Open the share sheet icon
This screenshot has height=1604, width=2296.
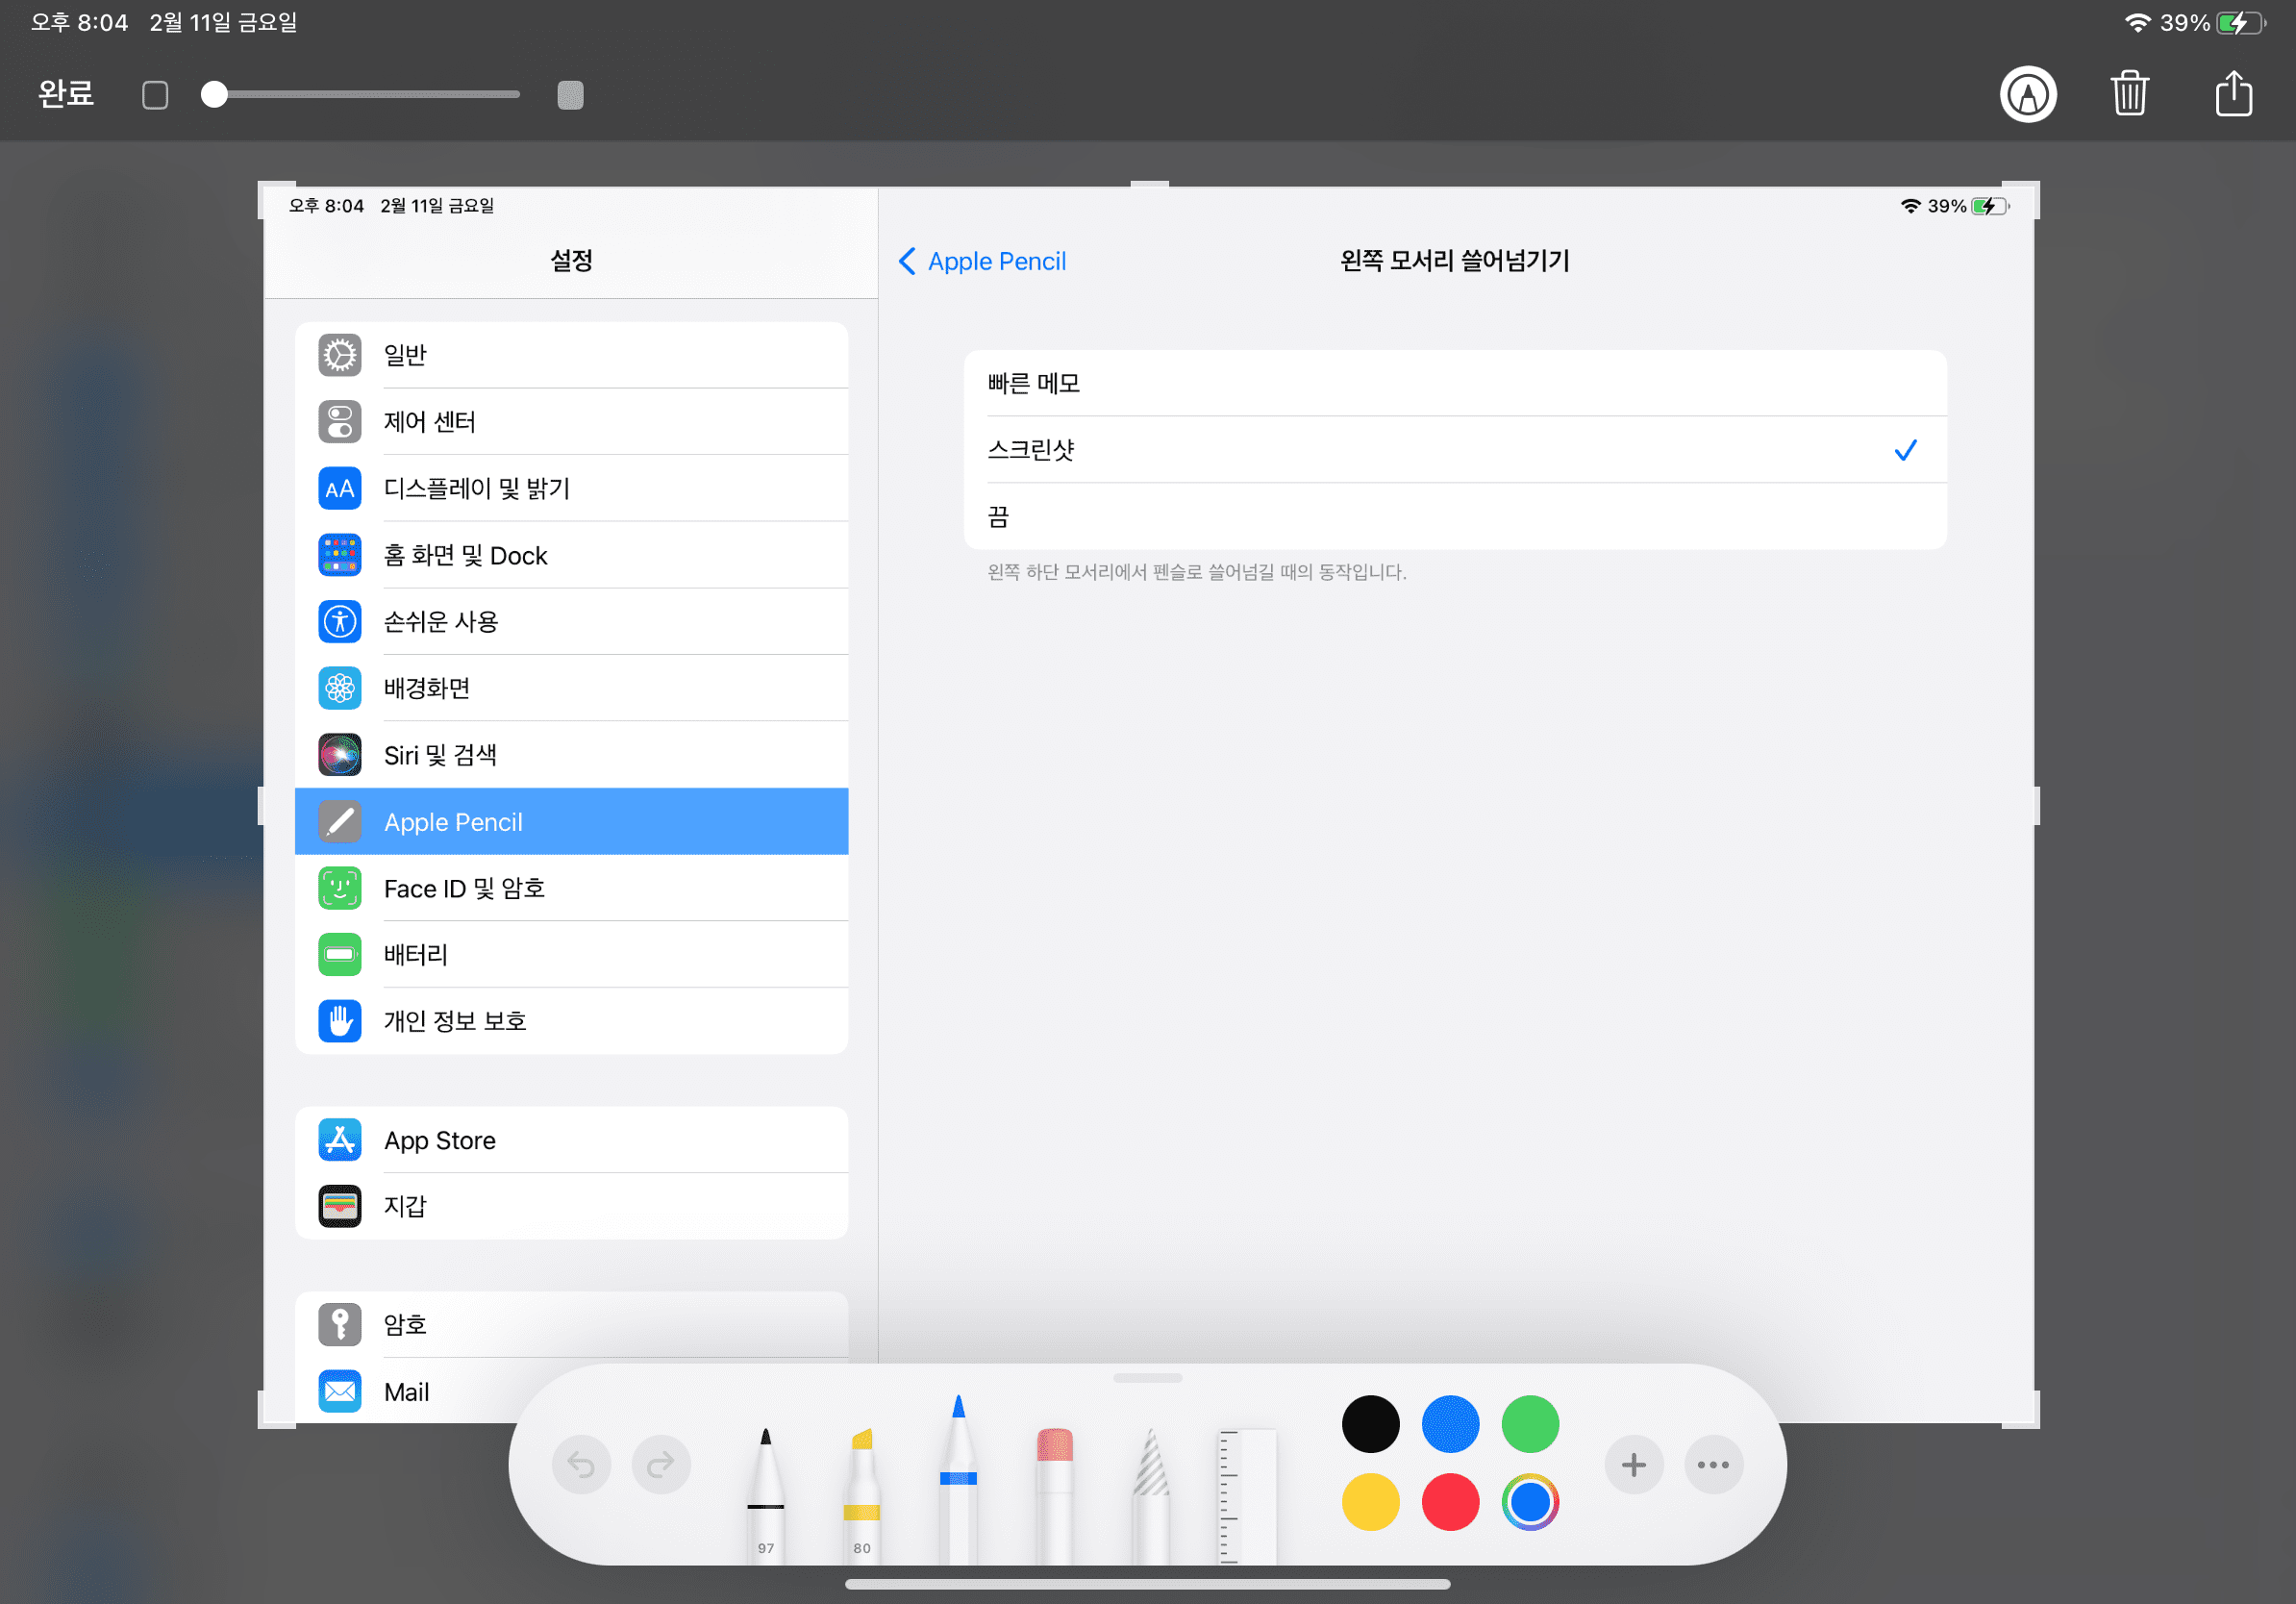[x=2233, y=95]
